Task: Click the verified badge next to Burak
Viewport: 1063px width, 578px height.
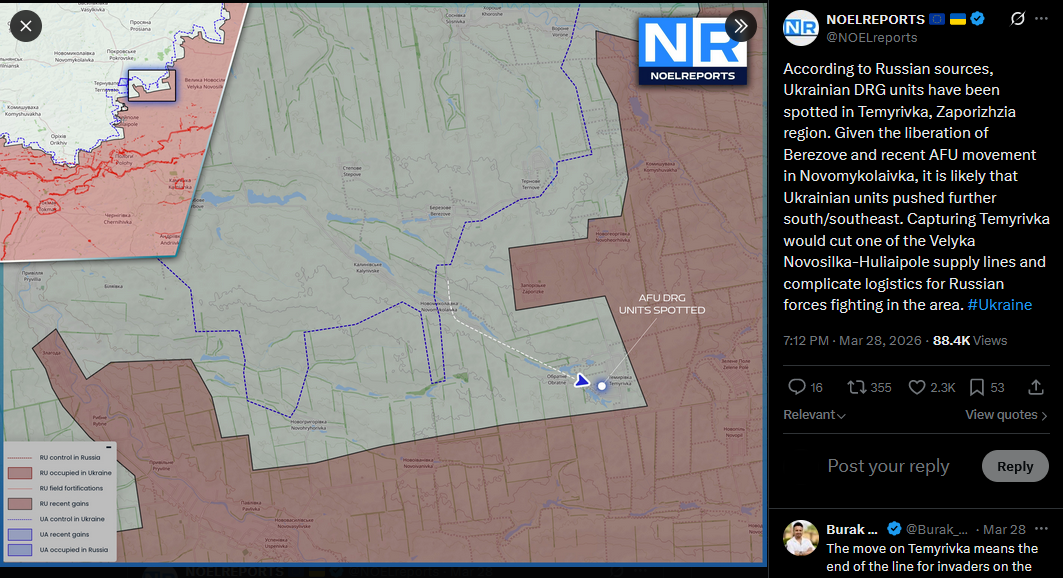Action: [x=894, y=529]
